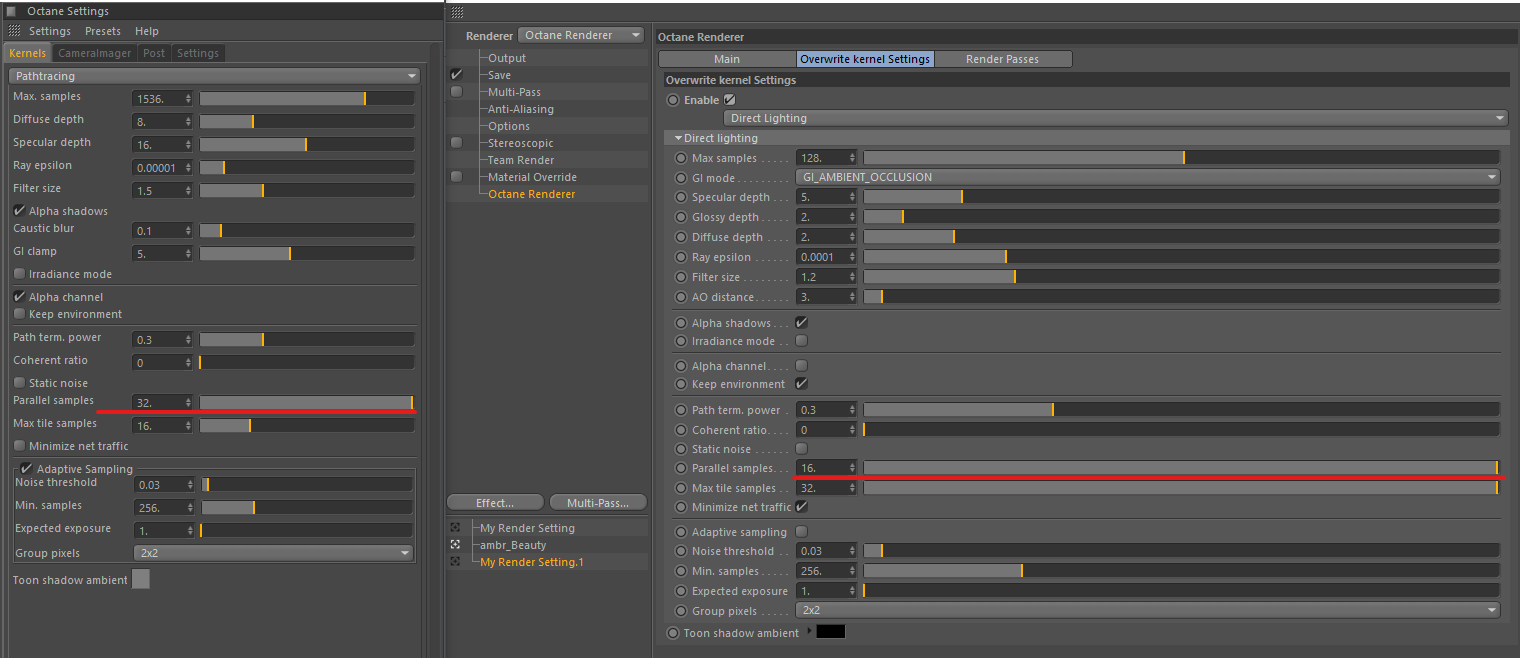Toggle Minimize net traffic in overwrite kernel settings

click(x=801, y=507)
